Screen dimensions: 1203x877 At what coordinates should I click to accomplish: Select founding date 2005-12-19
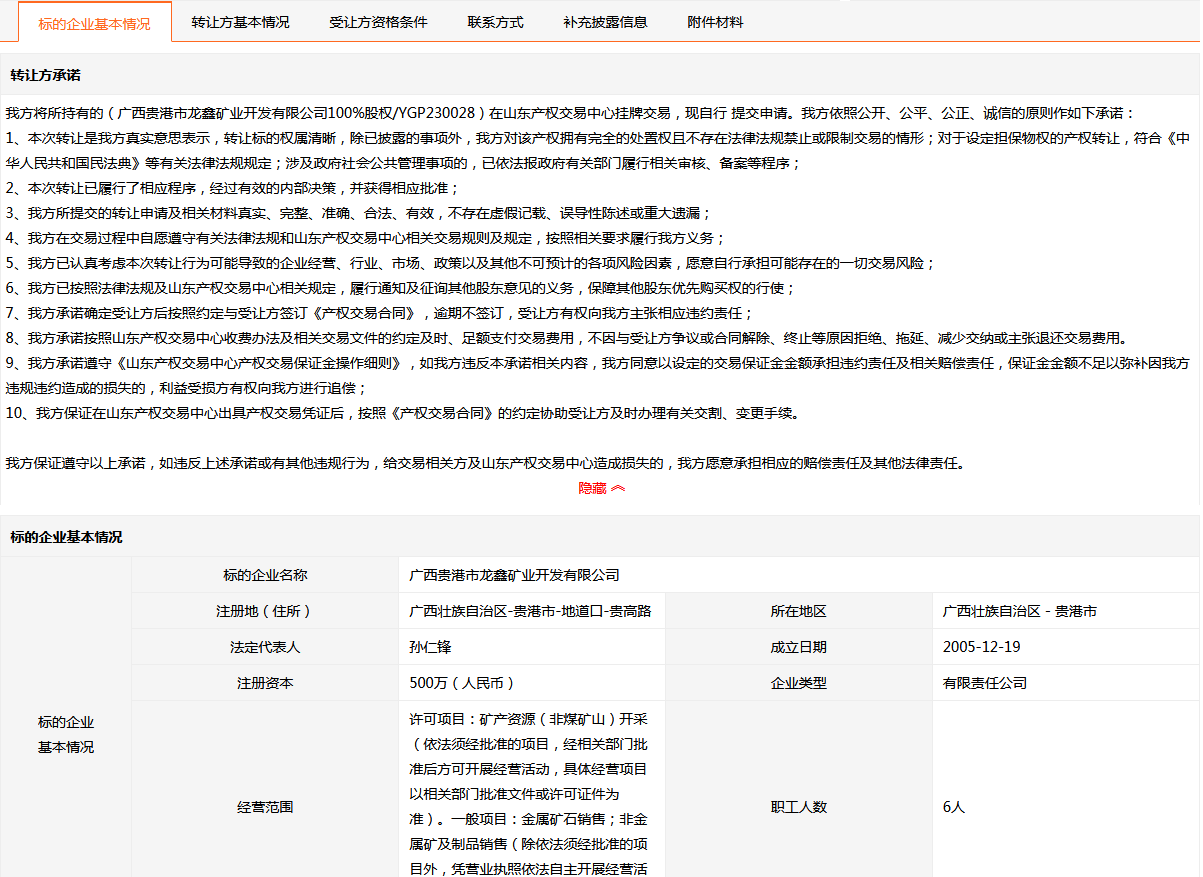[x=981, y=647]
